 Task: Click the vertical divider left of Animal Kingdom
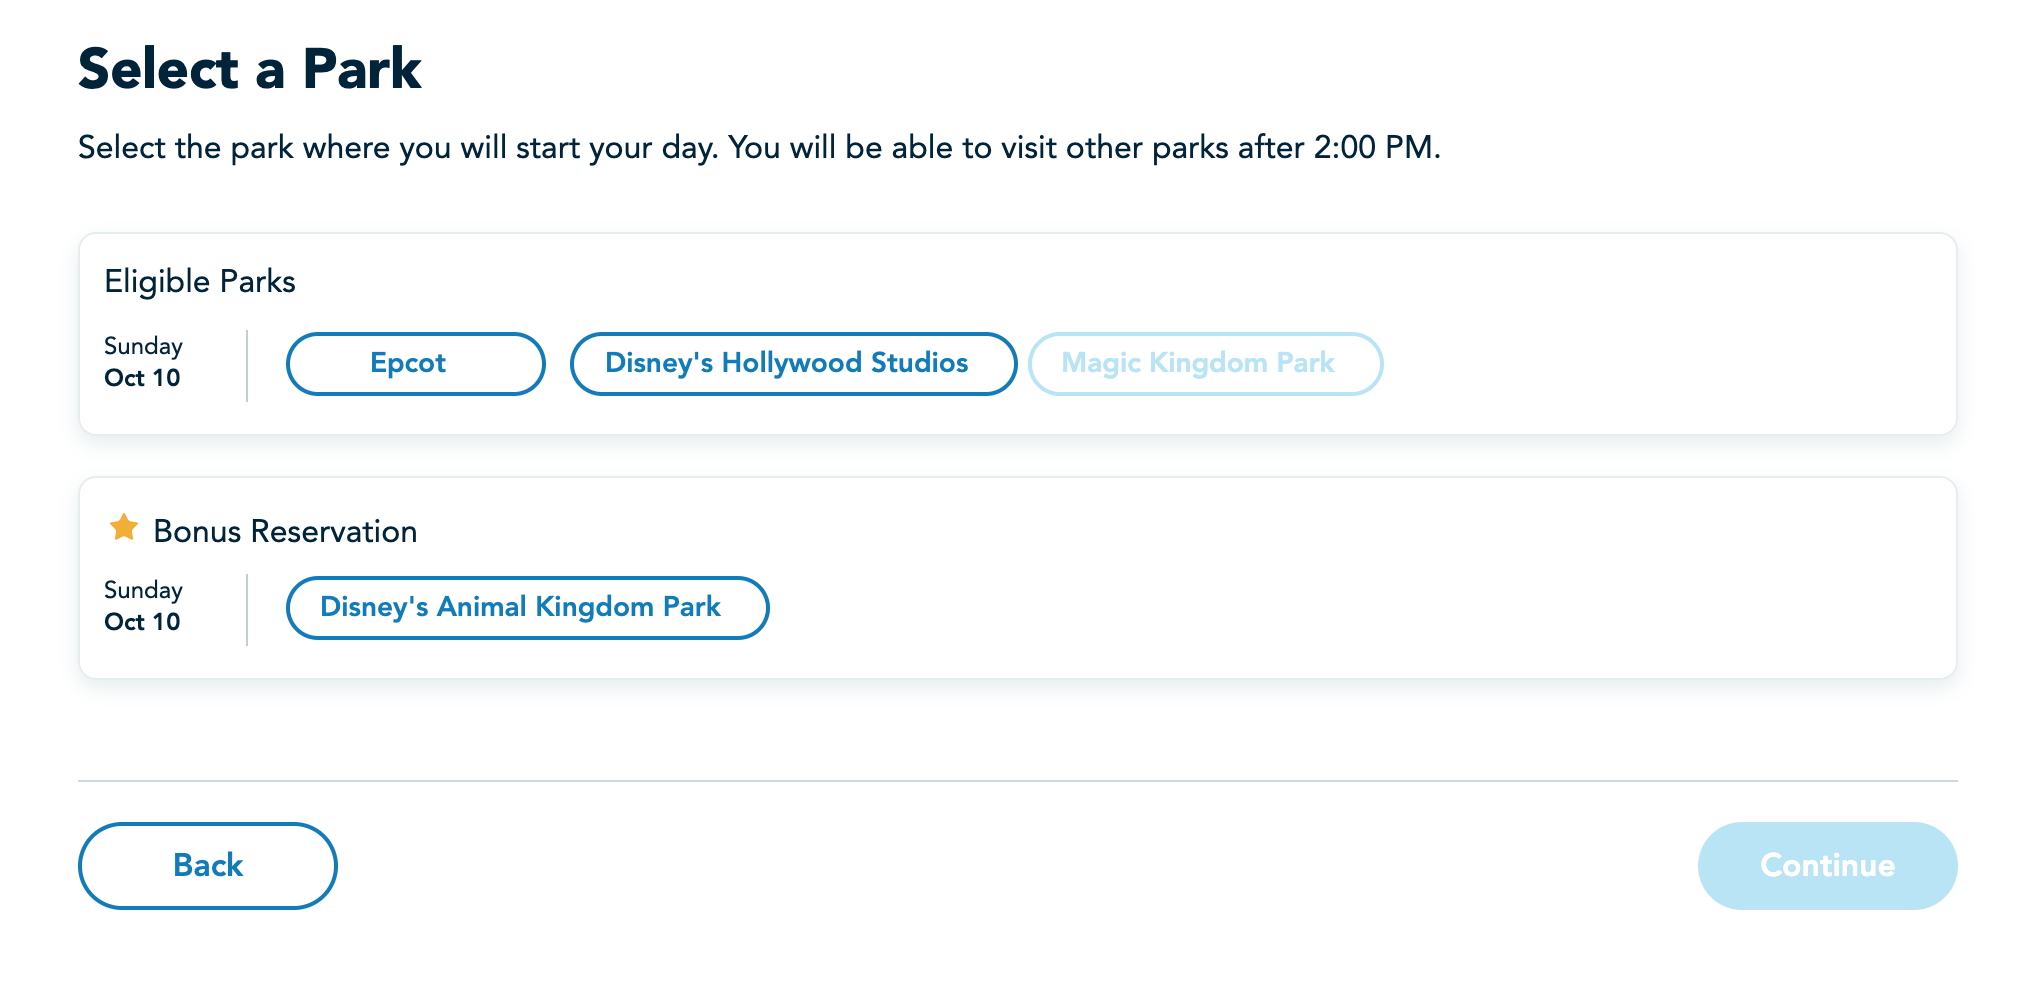247,609
